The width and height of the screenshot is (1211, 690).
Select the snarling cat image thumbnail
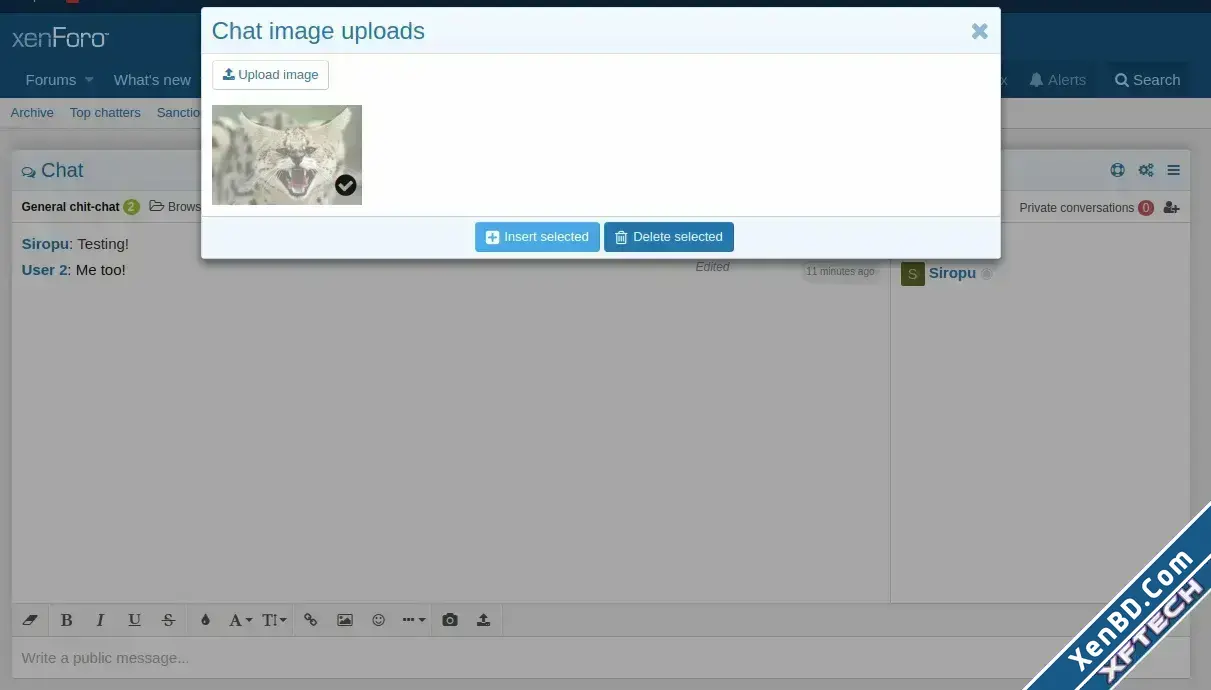[287, 155]
